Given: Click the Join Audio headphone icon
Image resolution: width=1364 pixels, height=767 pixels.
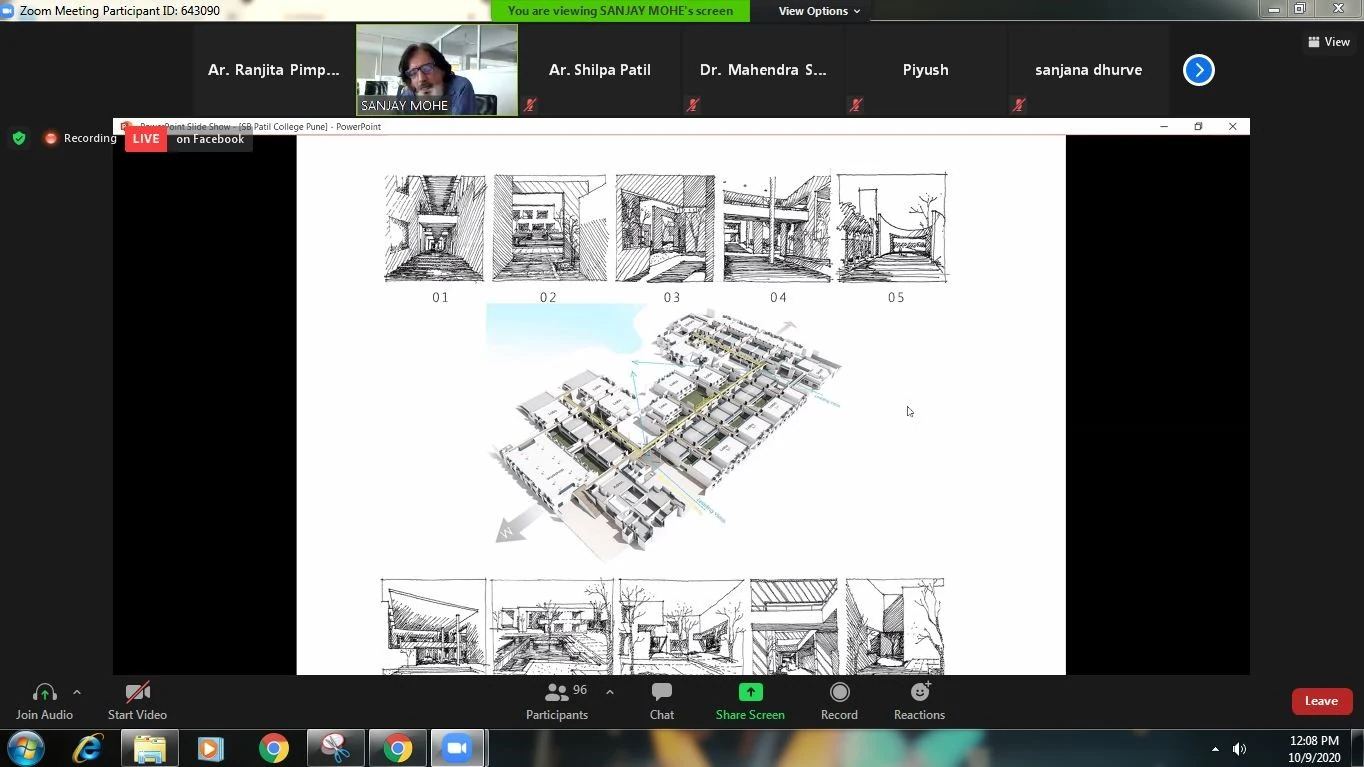Looking at the screenshot, I should click(x=44, y=692).
